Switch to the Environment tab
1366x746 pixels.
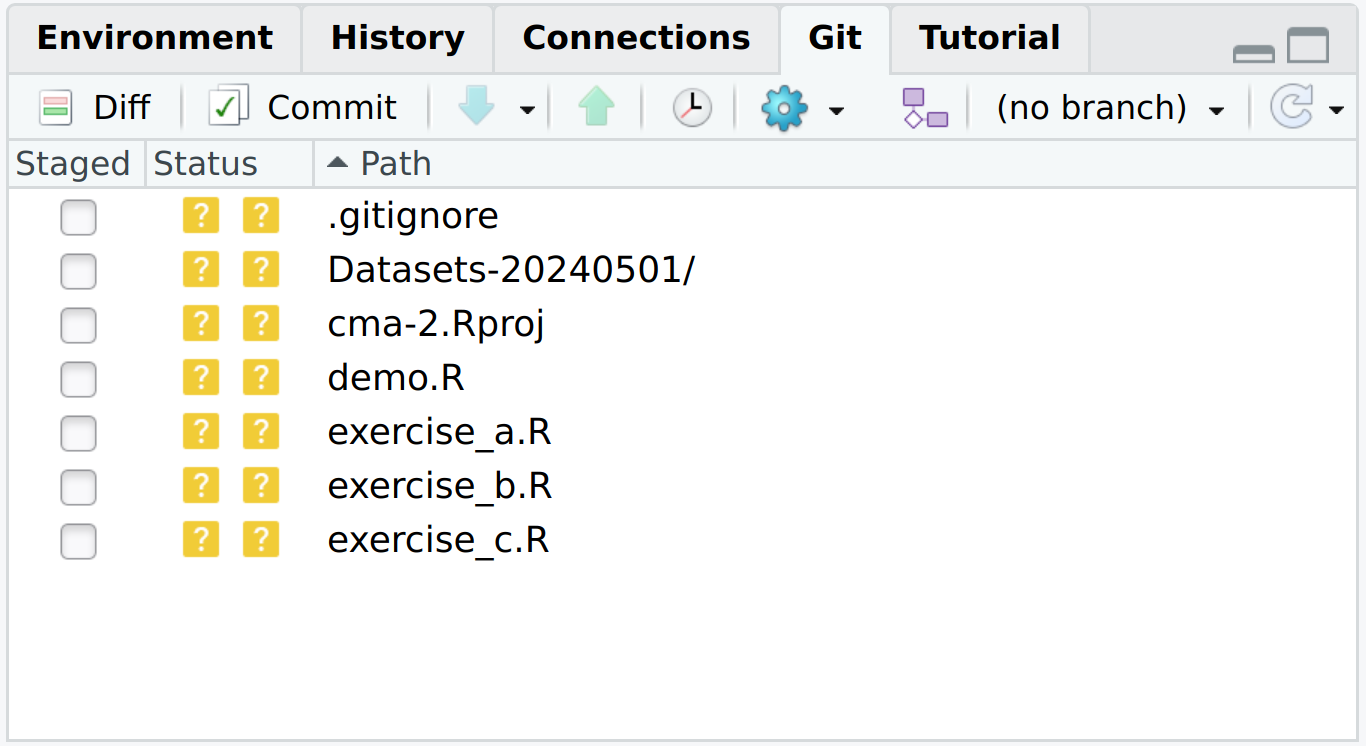pos(154,39)
